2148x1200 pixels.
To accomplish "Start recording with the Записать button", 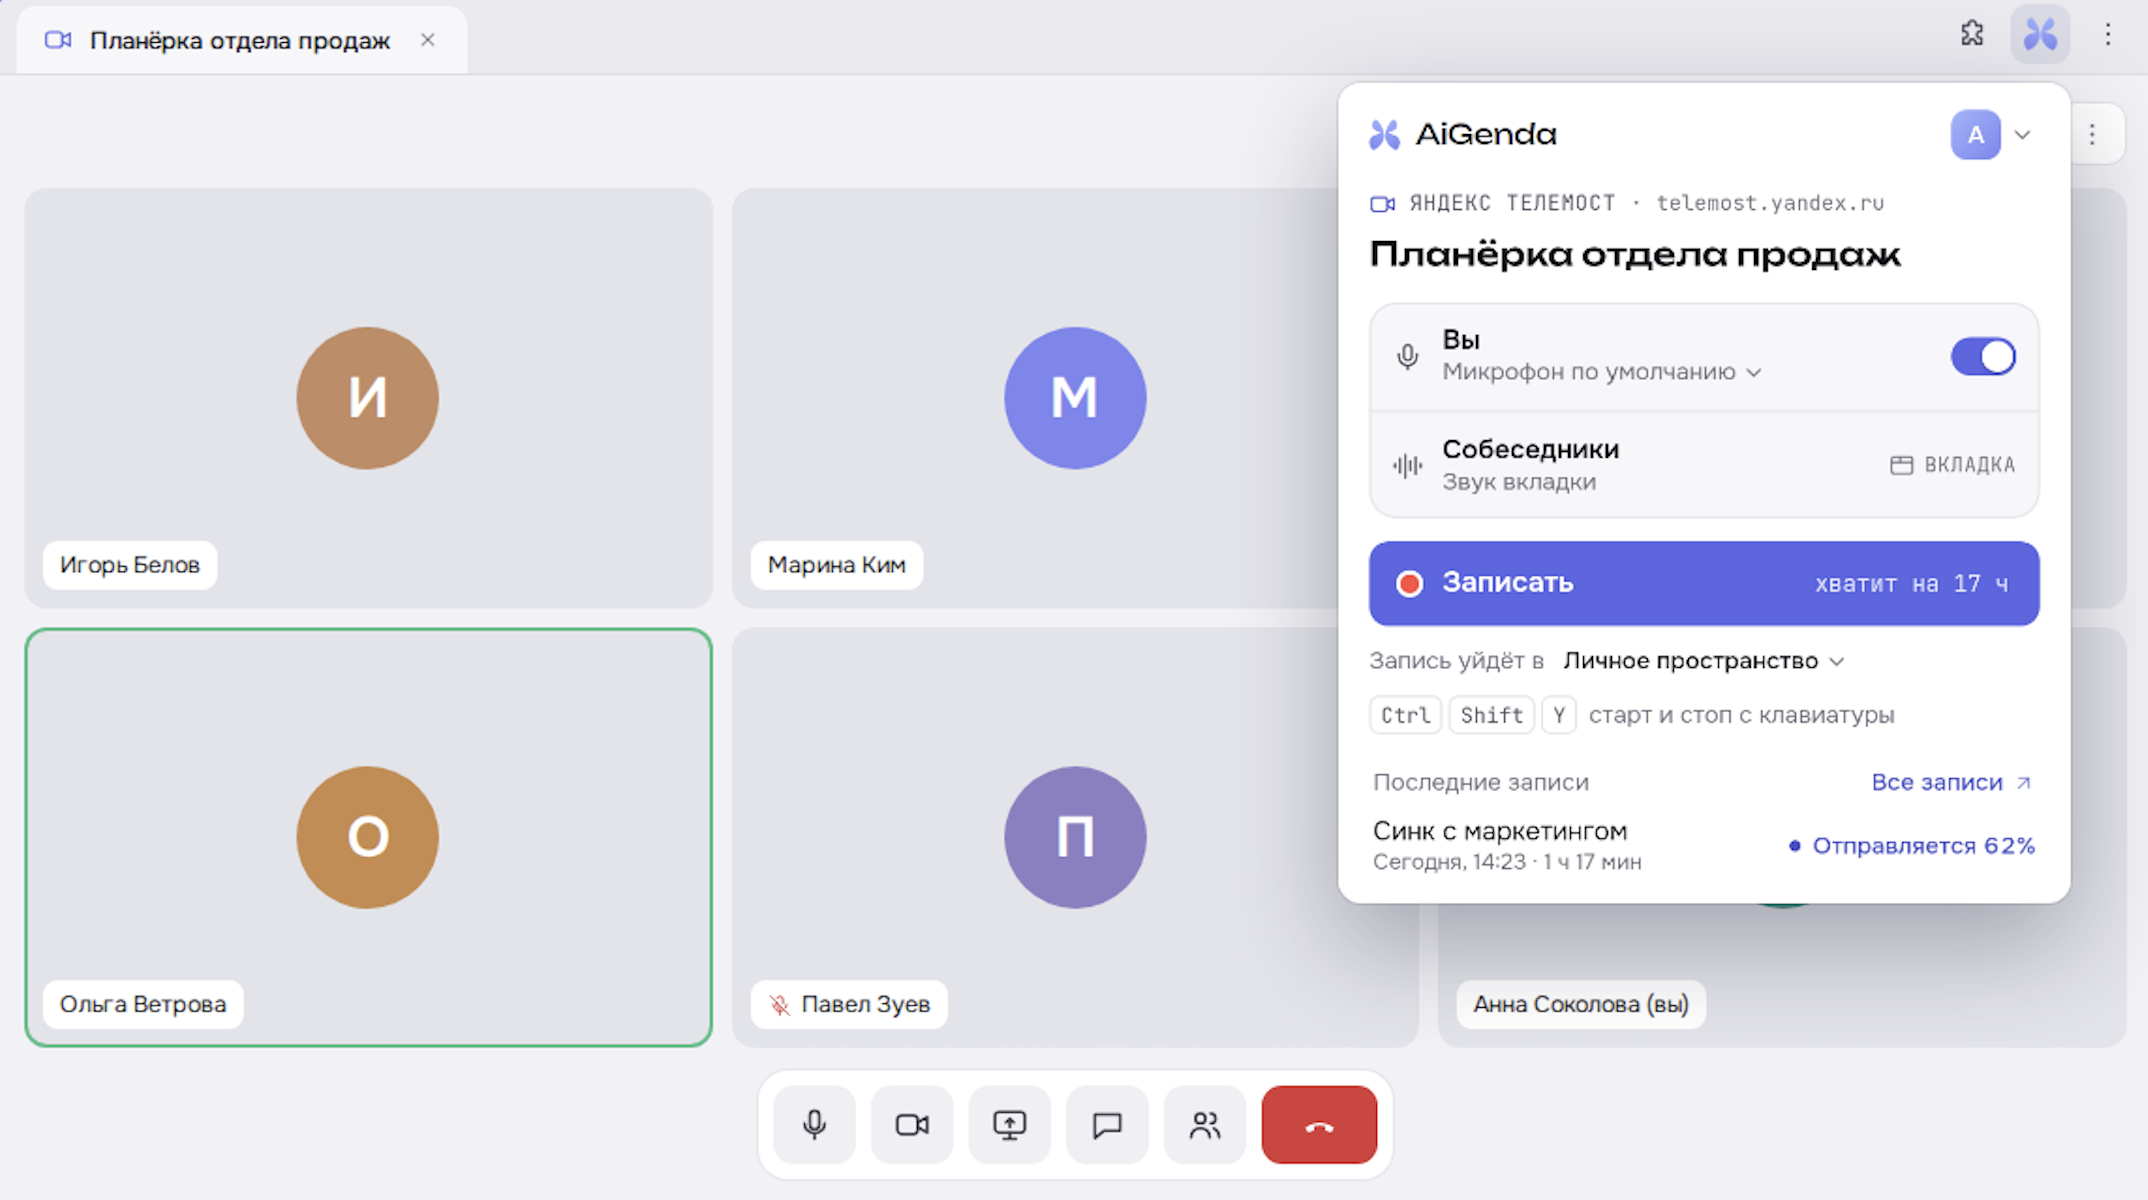I will (1704, 583).
